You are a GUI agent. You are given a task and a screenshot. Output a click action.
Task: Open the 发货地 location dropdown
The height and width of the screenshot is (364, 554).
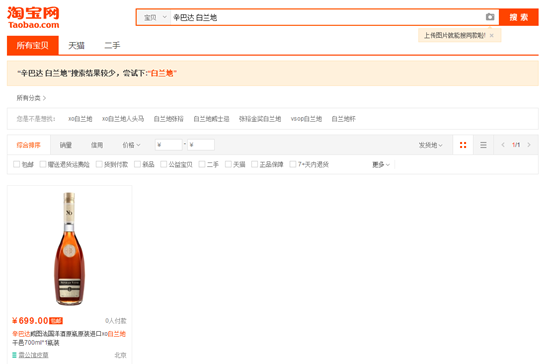(x=430, y=145)
